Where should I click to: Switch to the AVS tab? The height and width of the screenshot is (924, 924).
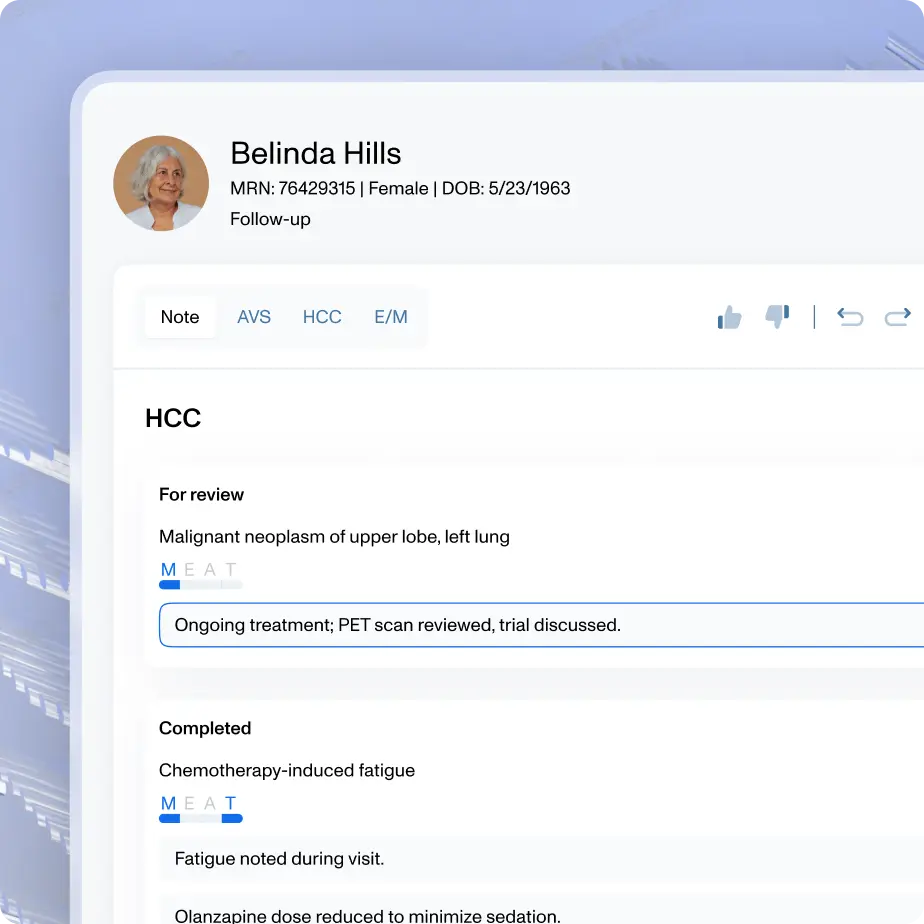(254, 317)
